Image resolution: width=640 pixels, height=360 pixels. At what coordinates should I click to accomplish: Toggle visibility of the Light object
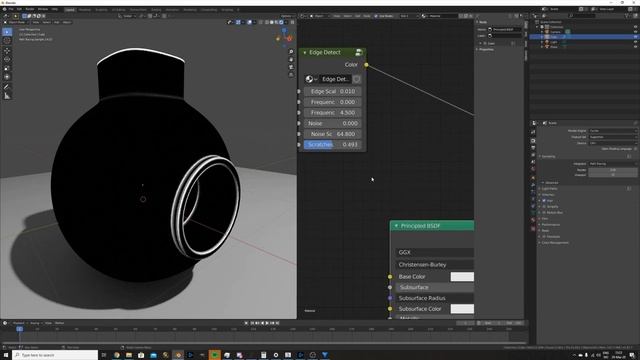point(635,42)
